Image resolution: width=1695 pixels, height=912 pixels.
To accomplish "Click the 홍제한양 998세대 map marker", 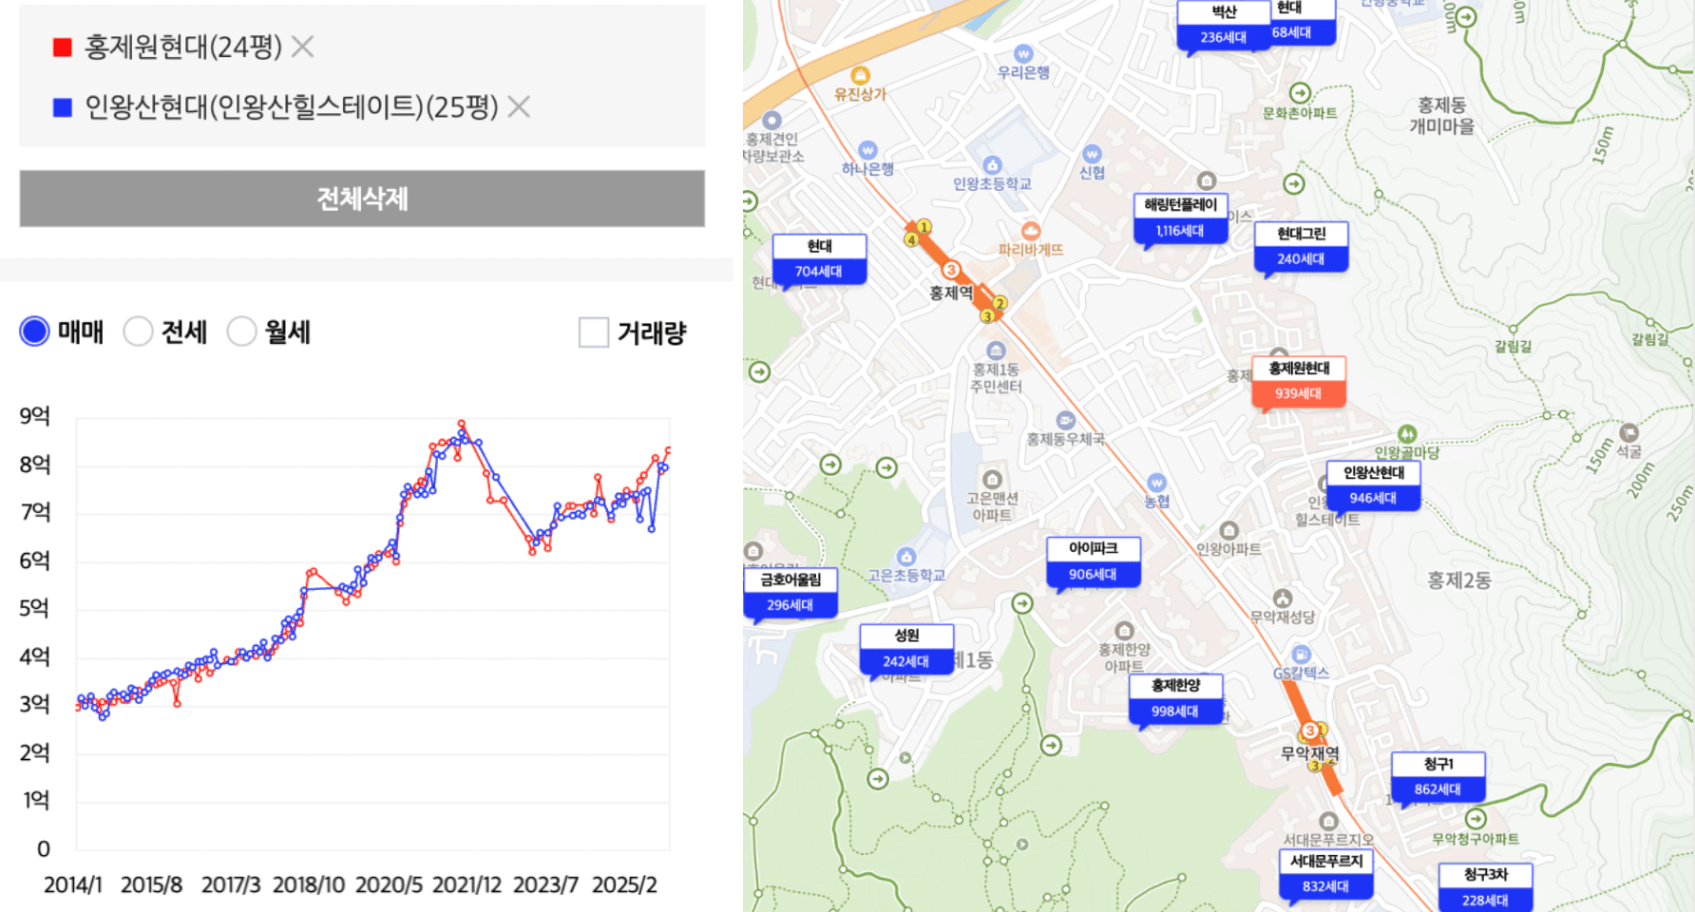I will (1175, 698).
